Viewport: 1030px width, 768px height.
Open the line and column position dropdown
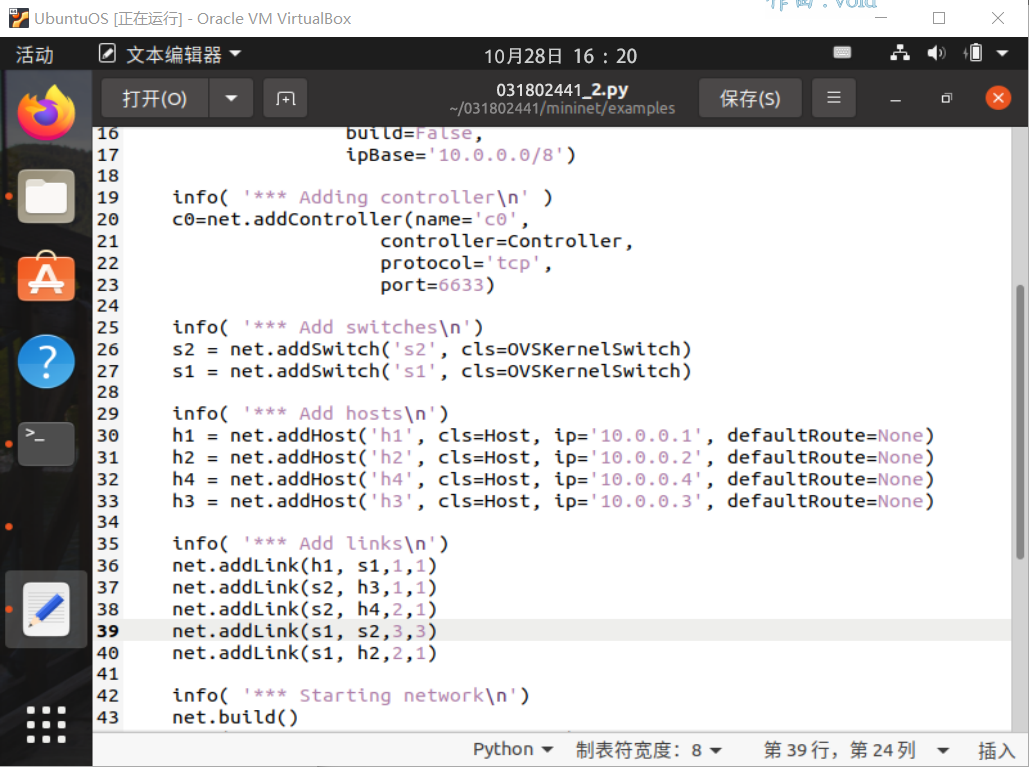pyautogui.click(x=856, y=750)
